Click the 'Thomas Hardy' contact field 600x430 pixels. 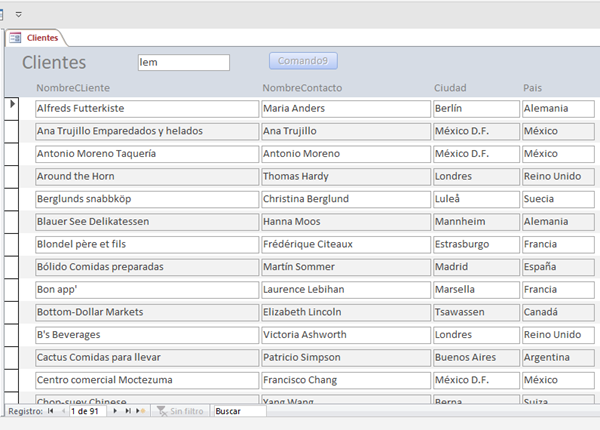coord(346,176)
